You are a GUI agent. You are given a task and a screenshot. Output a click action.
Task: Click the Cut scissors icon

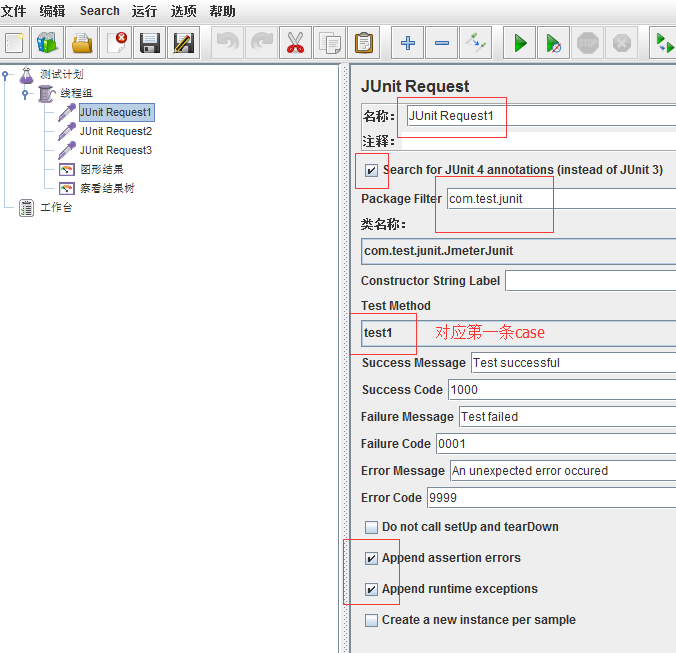coord(295,43)
